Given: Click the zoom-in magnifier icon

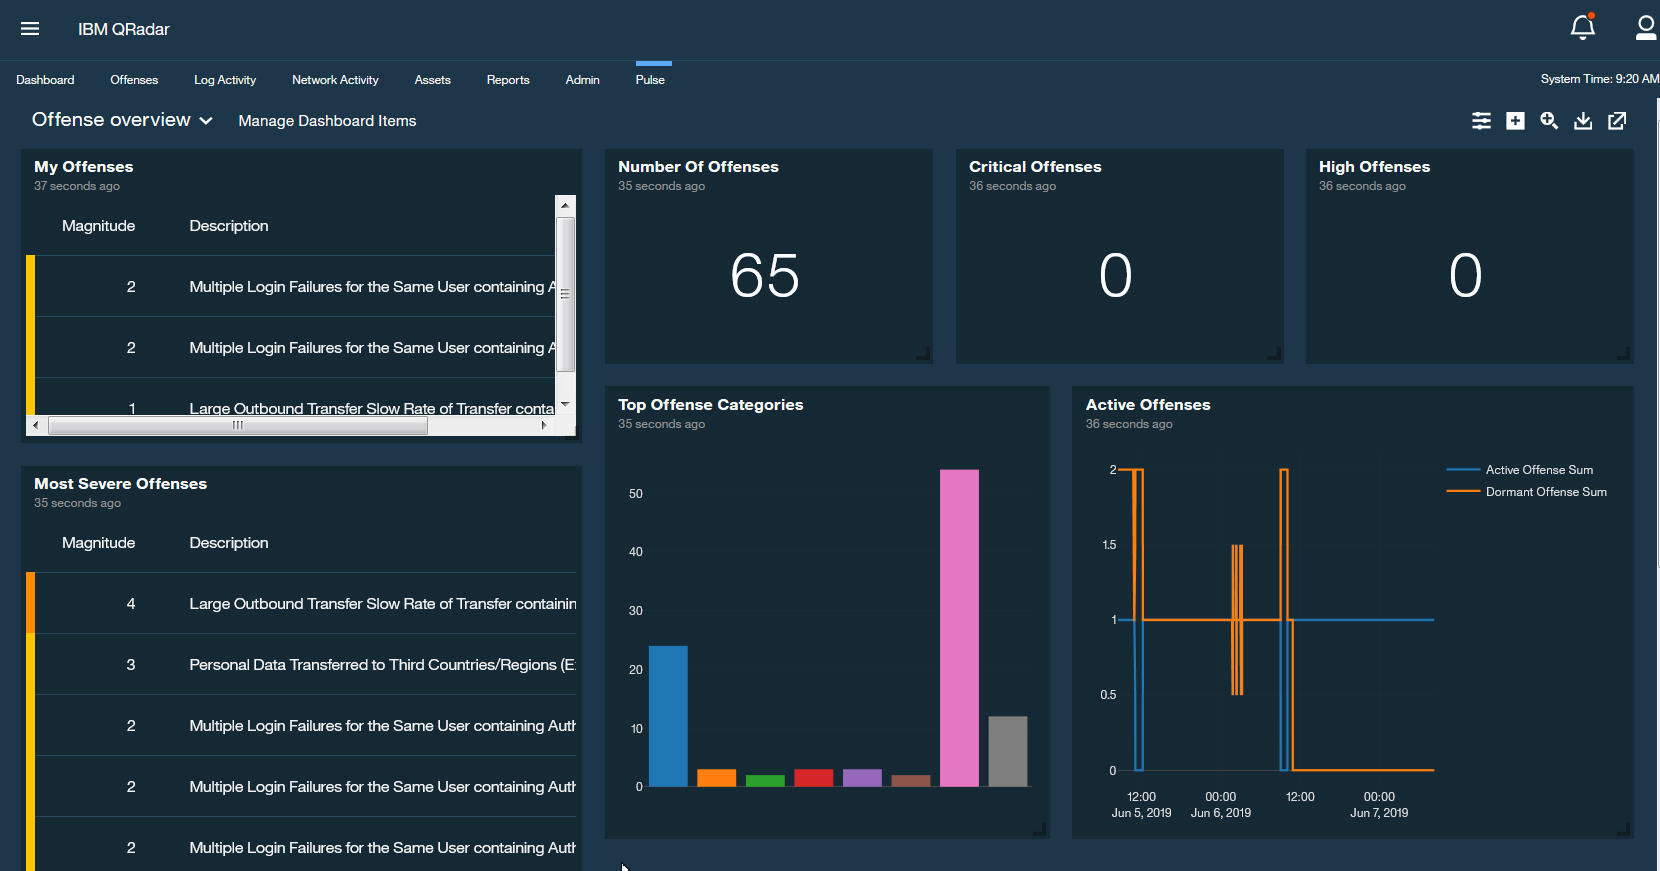Looking at the screenshot, I should (1549, 121).
